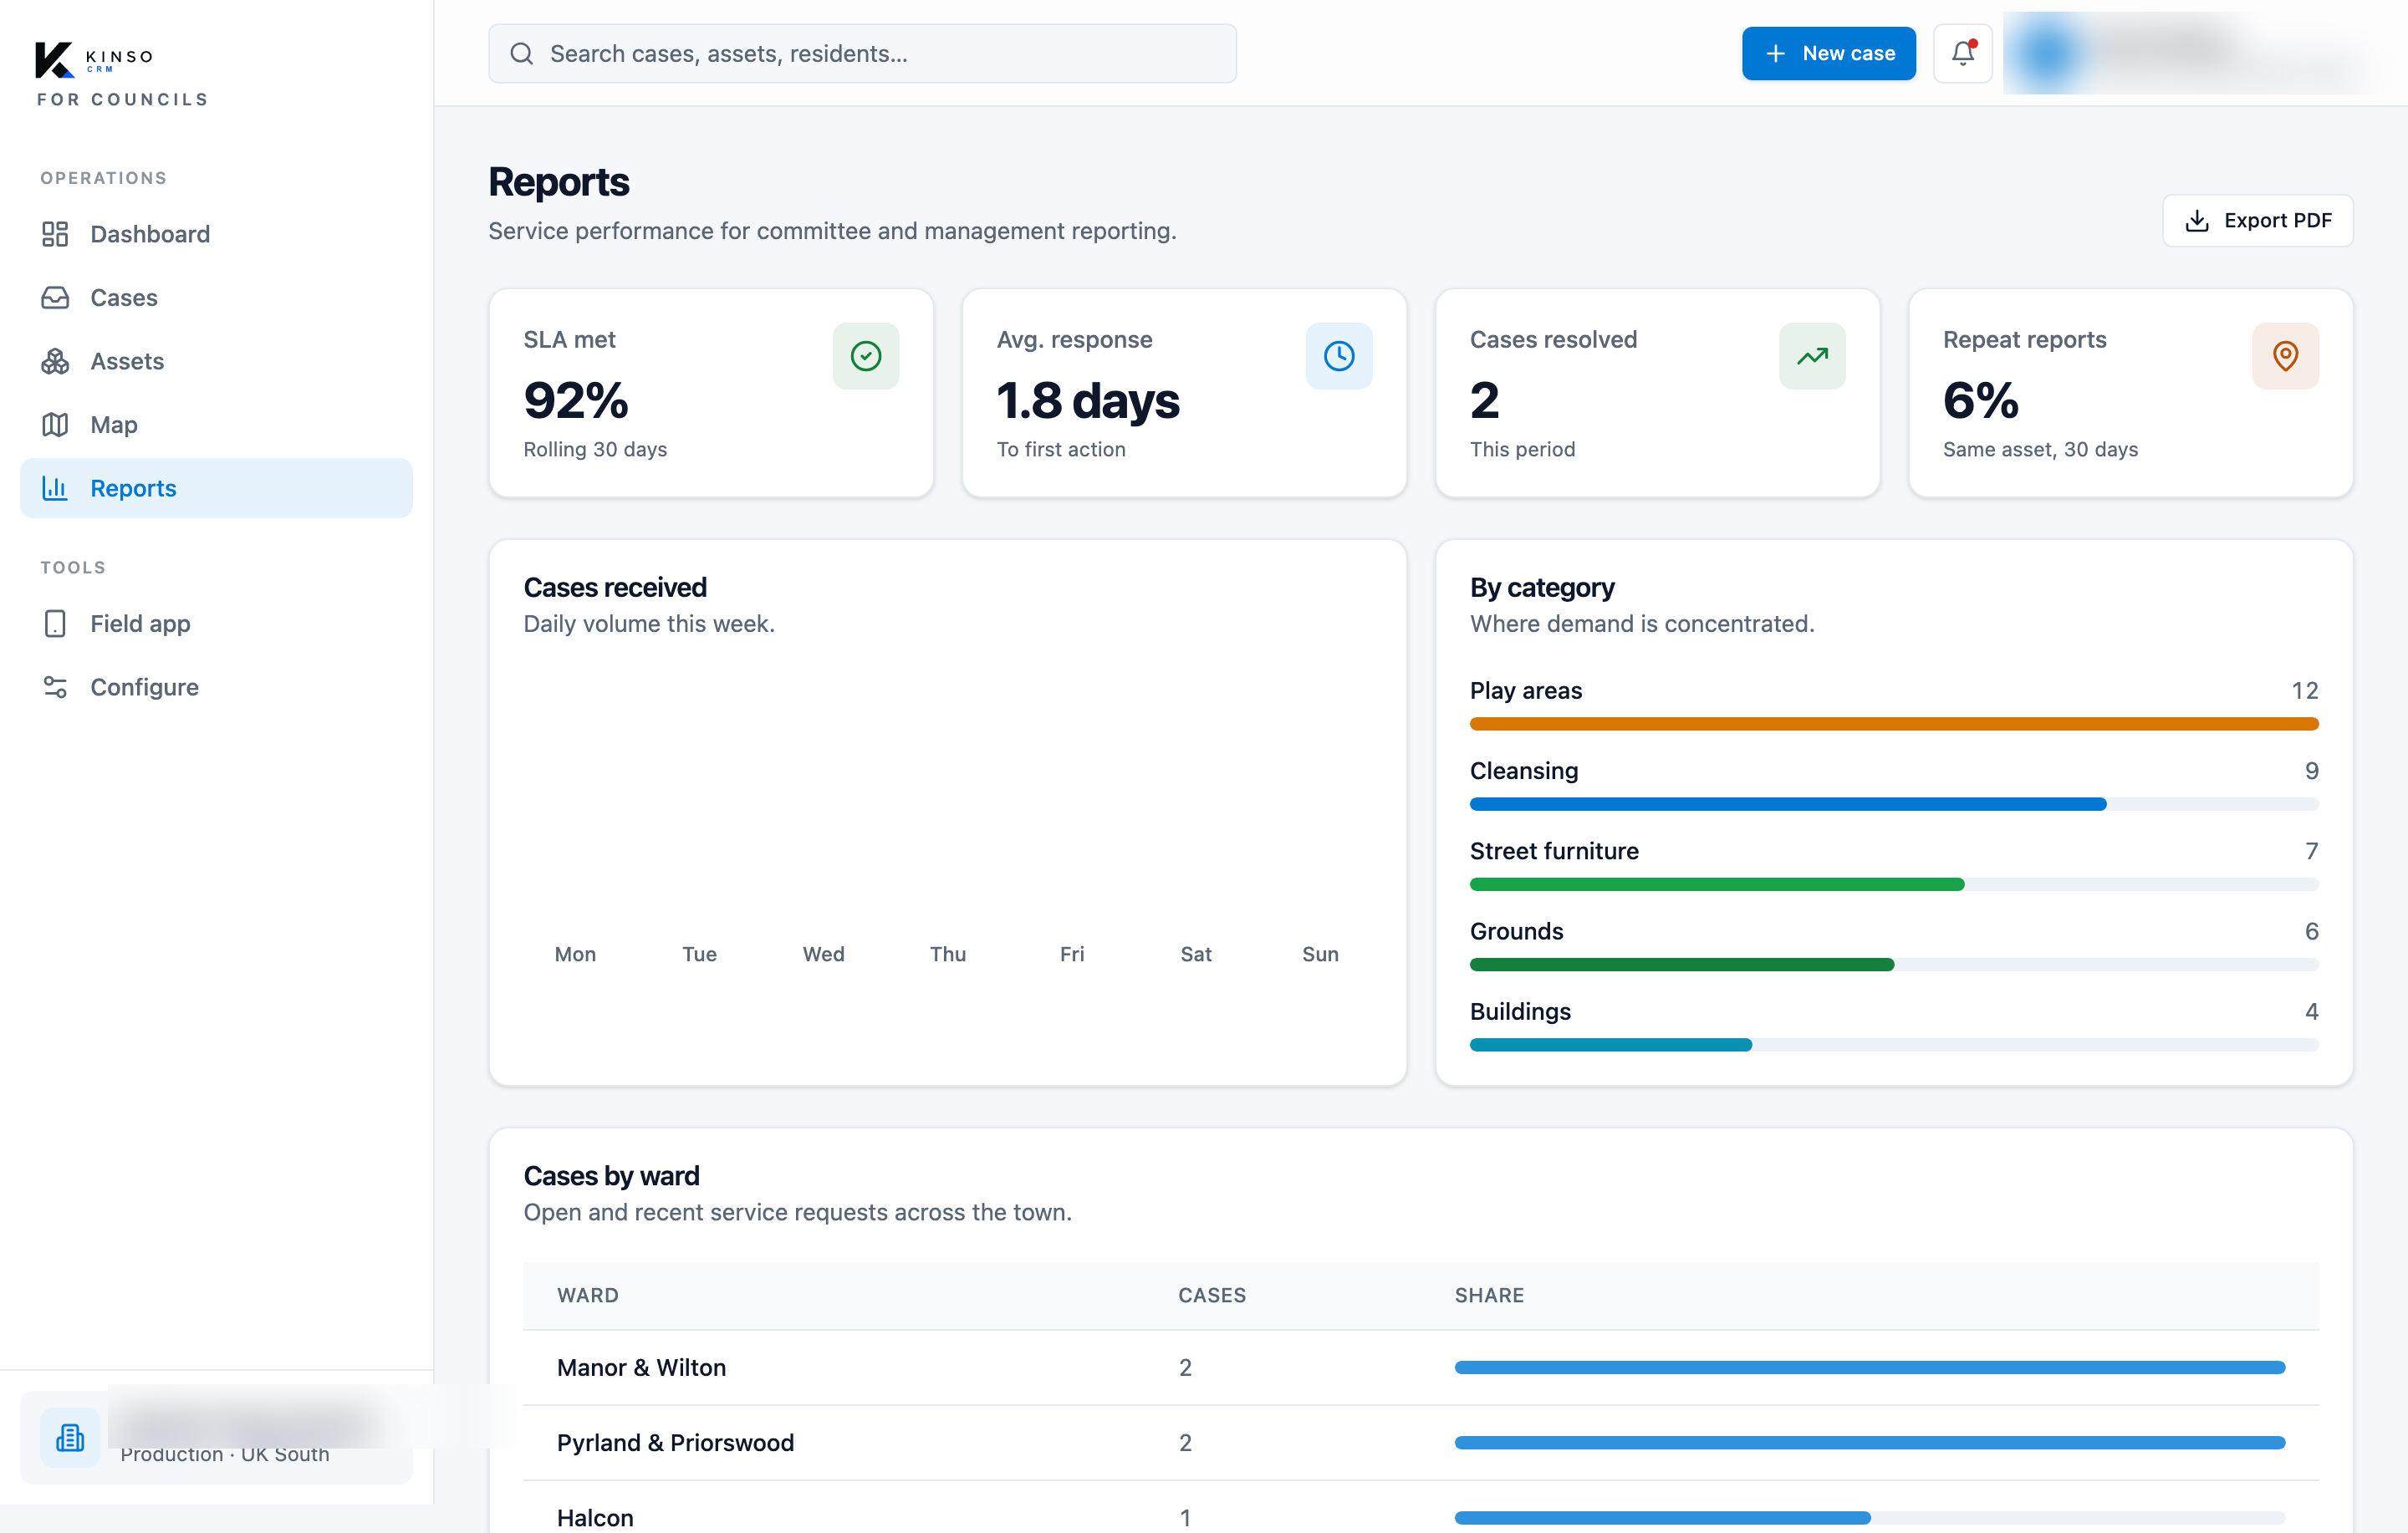Click the Field app phone icon
This screenshot has width=2408, height=1533.
[55, 624]
